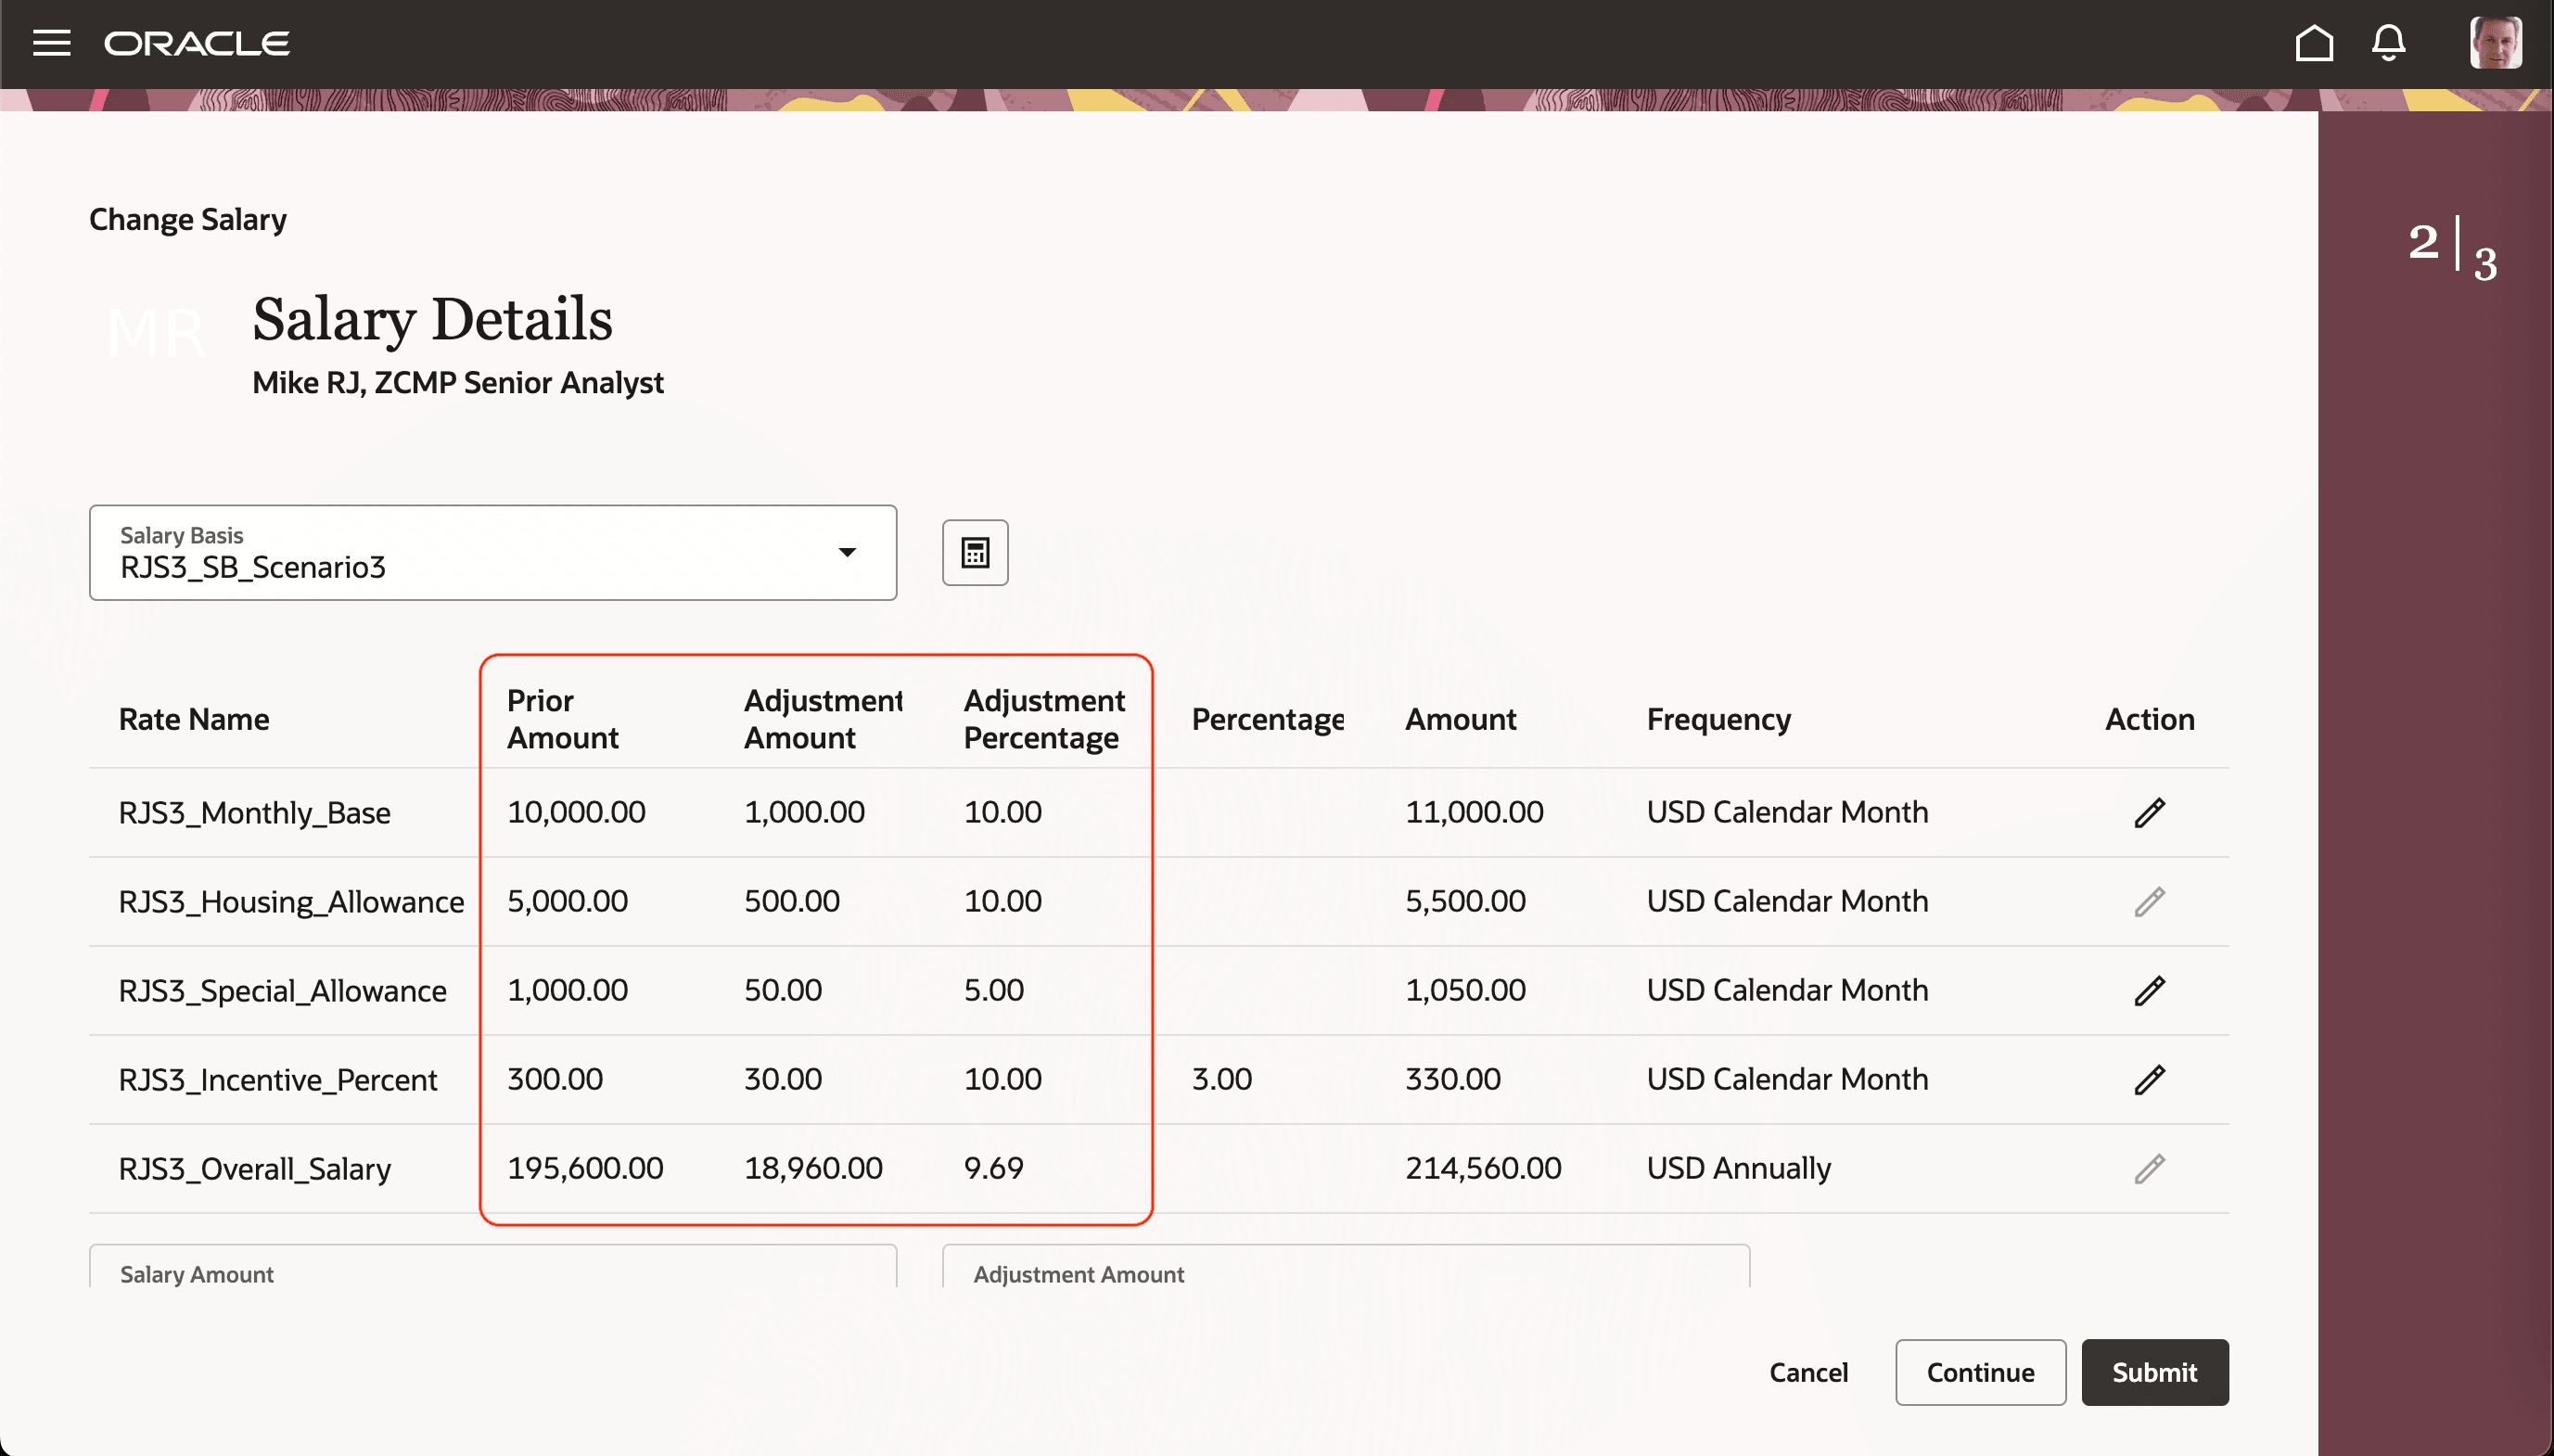
Task: Select the RJS3_Housing_Allowance edit pencil
Action: pos(2149,901)
